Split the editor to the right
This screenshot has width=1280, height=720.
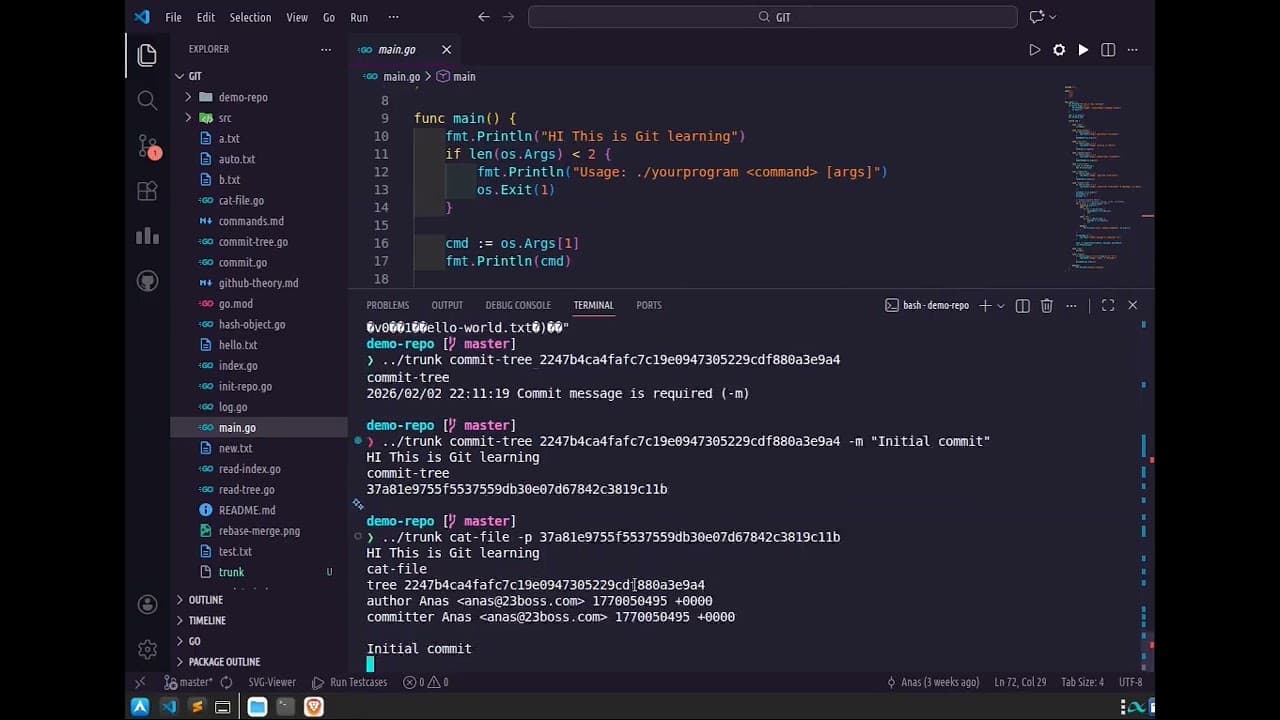(1108, 49)
